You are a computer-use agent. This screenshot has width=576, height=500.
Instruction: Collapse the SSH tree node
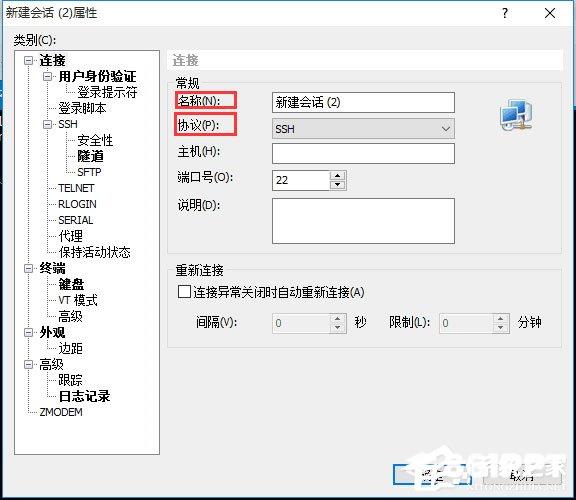[x=47, y=125]
